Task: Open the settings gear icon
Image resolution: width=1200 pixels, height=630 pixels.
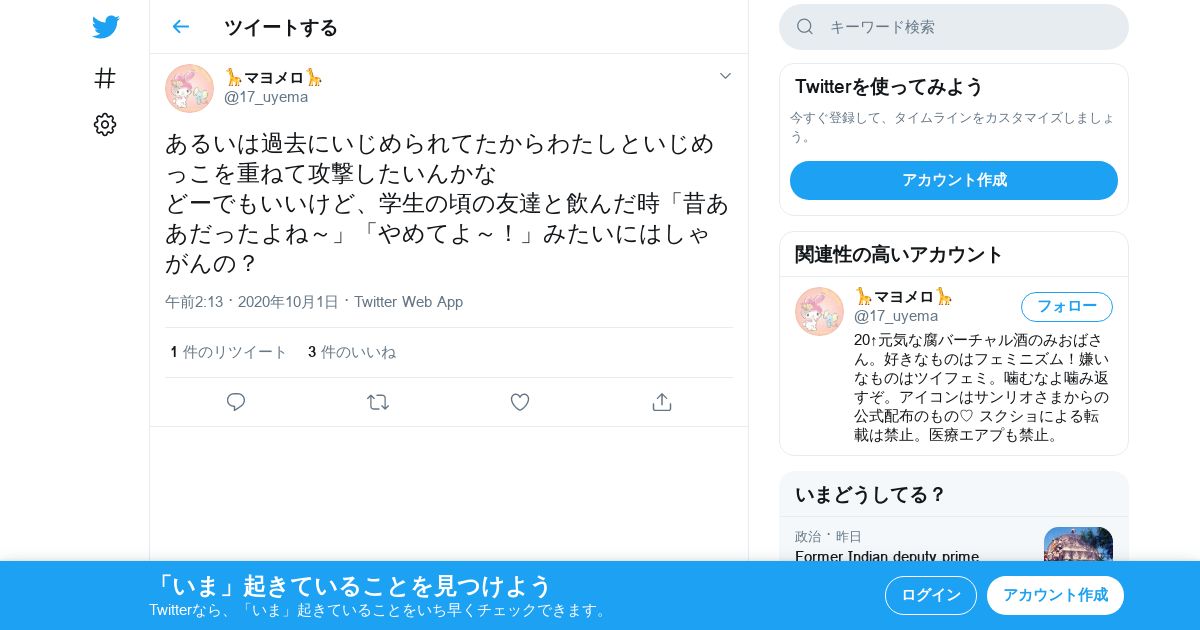Action: tap(105, 124)
